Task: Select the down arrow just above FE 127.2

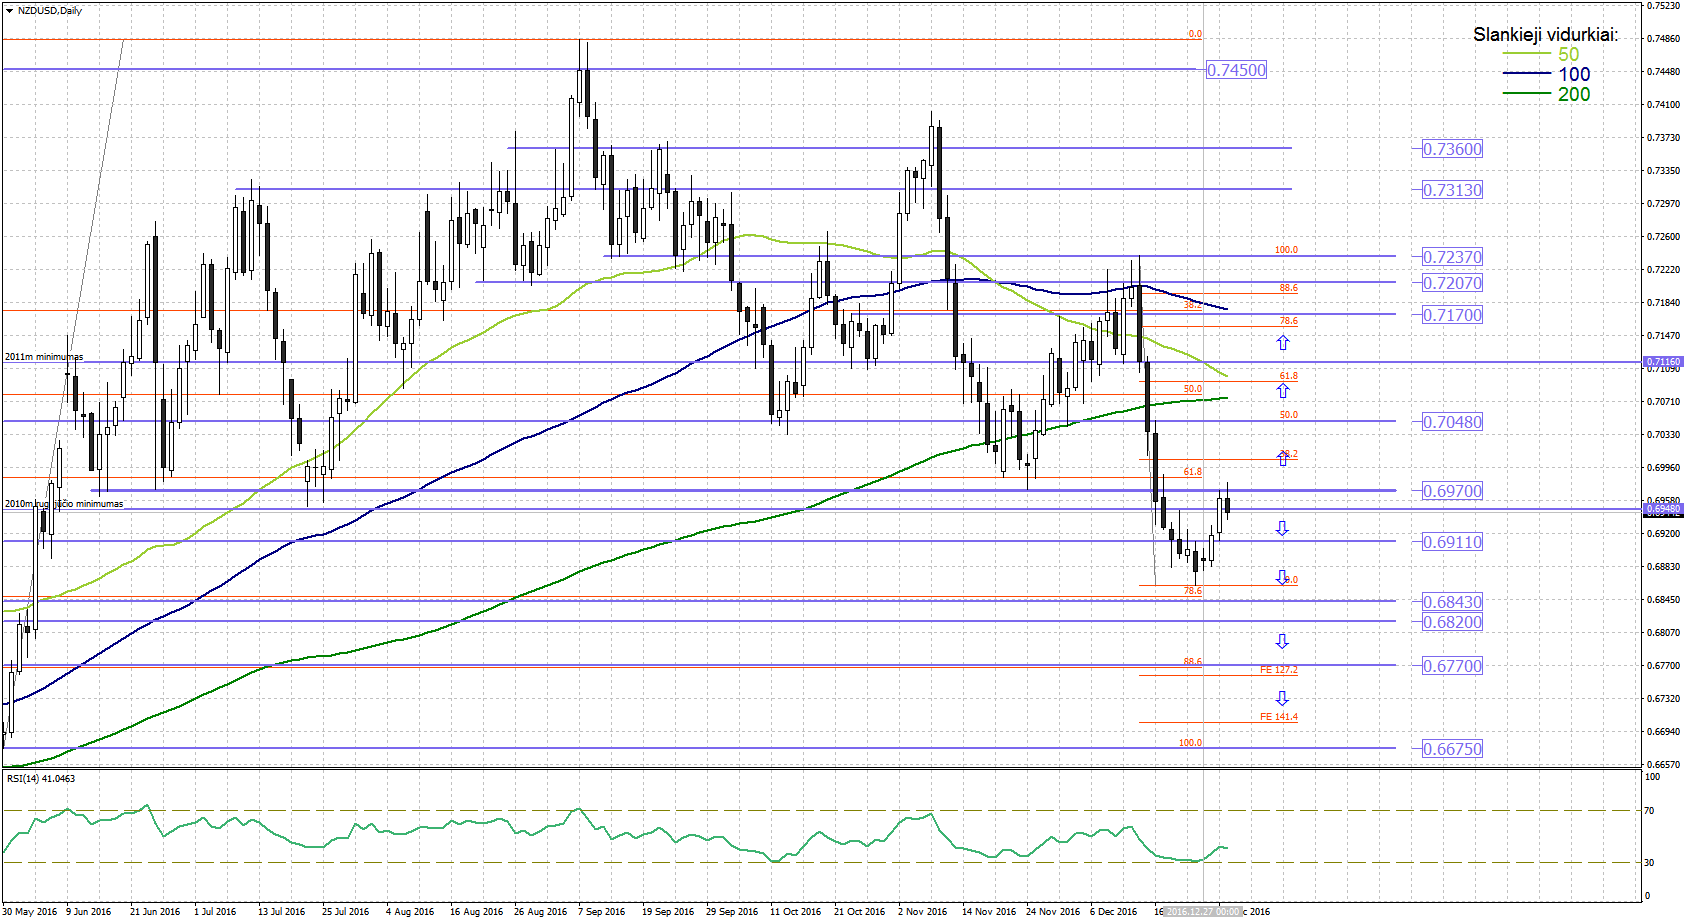Action: (x=1283, y=642)
